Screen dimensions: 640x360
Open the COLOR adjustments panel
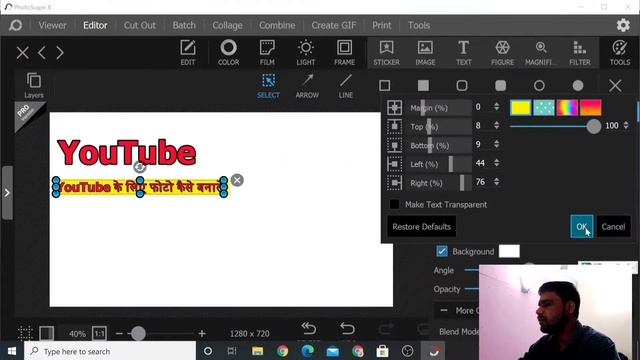pyautogui.click(x=229, y=53)
